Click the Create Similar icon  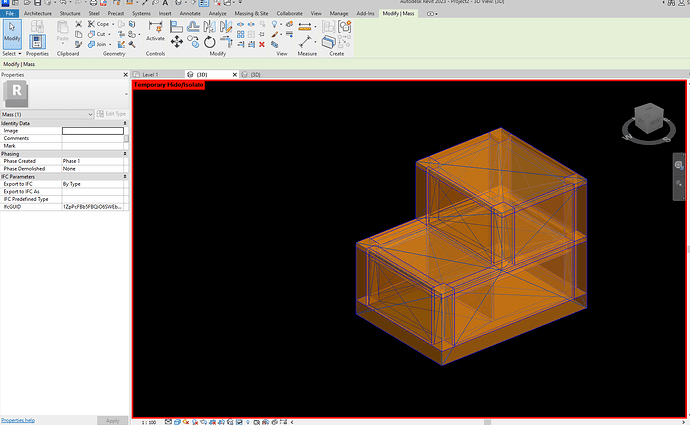click(x=328, y=42)
